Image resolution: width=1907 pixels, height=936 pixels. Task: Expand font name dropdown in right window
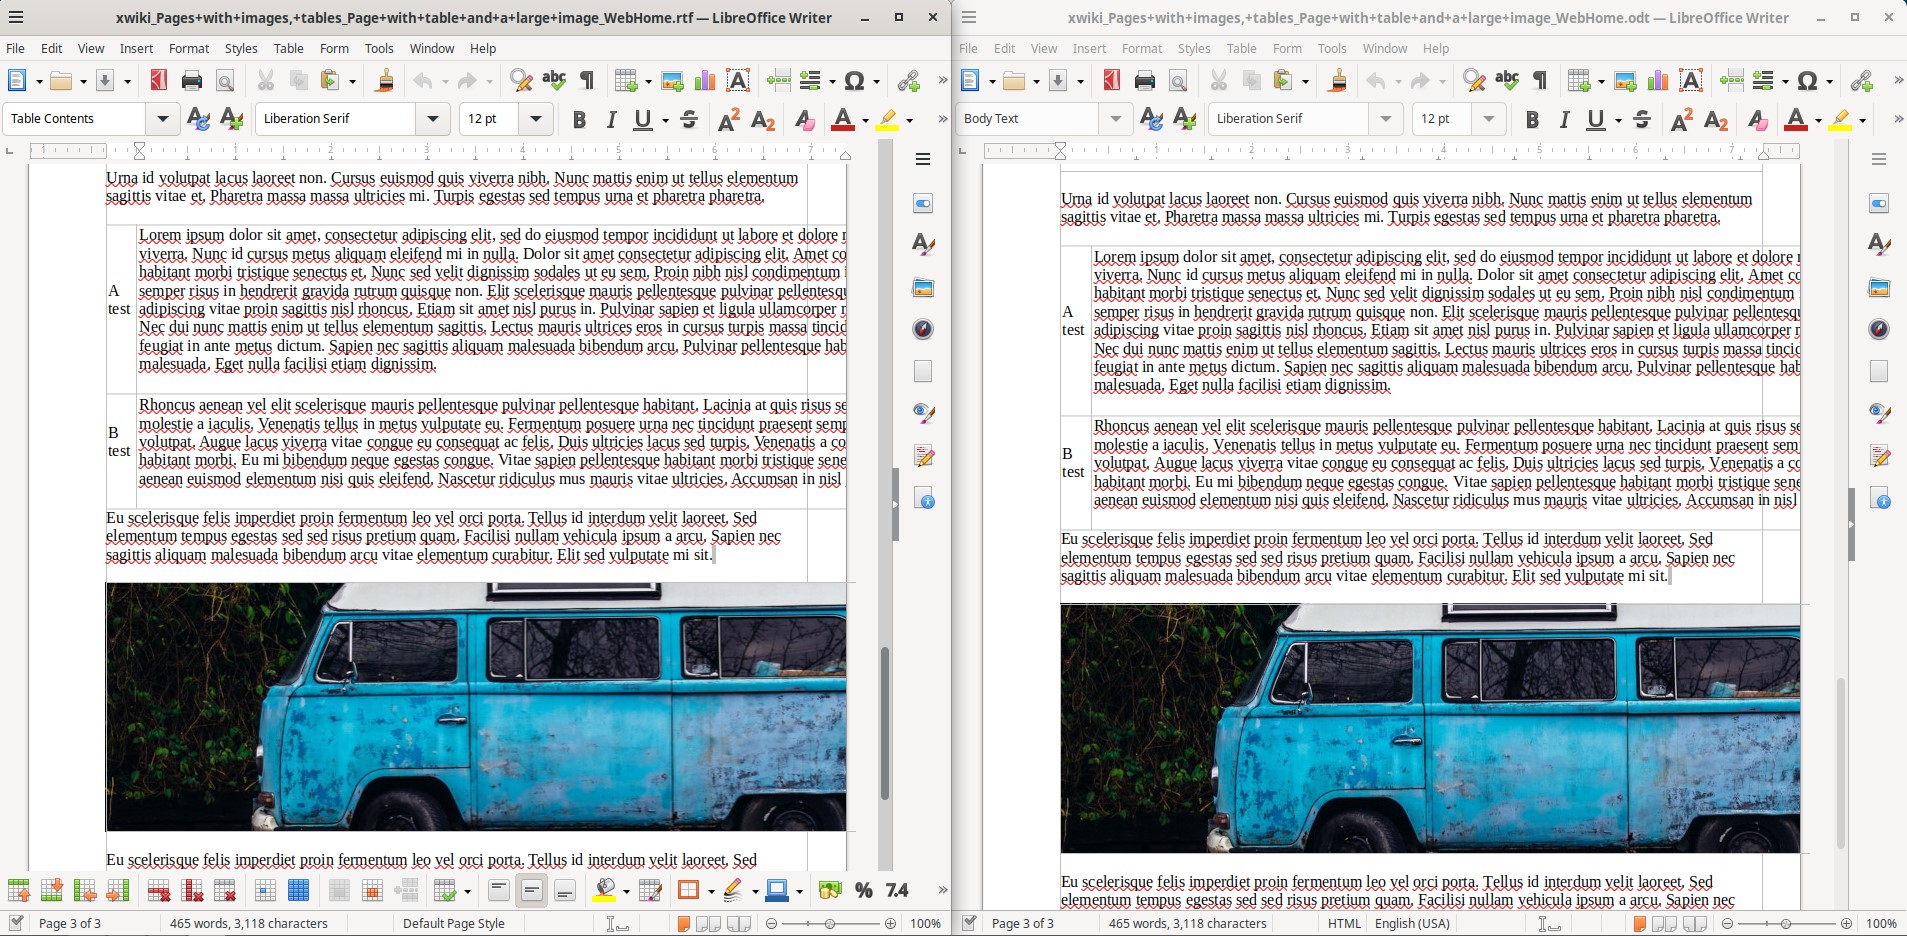coord(1385,119)
